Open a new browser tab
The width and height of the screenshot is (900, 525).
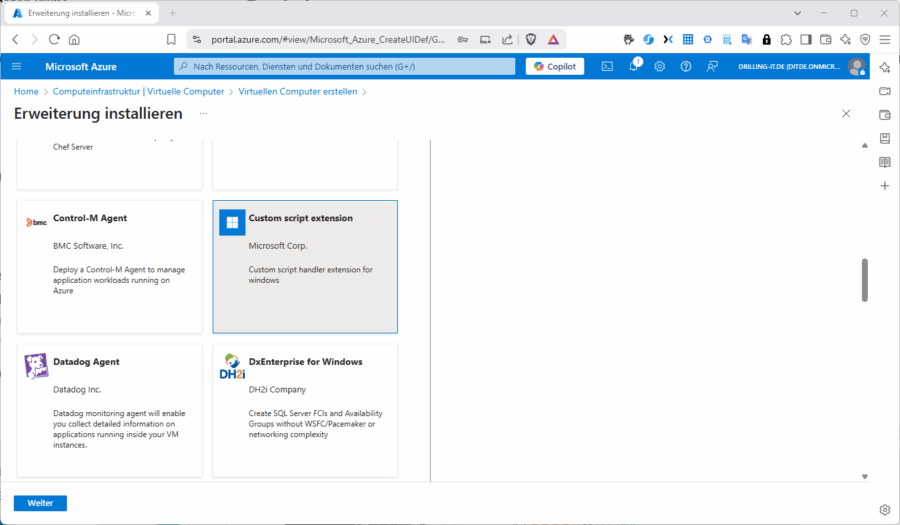pyautogui.click(x=172, y=13)
